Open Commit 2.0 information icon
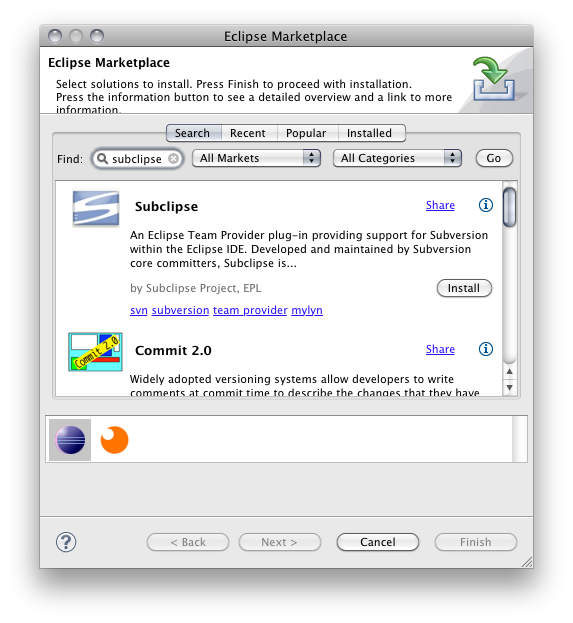 485,349
